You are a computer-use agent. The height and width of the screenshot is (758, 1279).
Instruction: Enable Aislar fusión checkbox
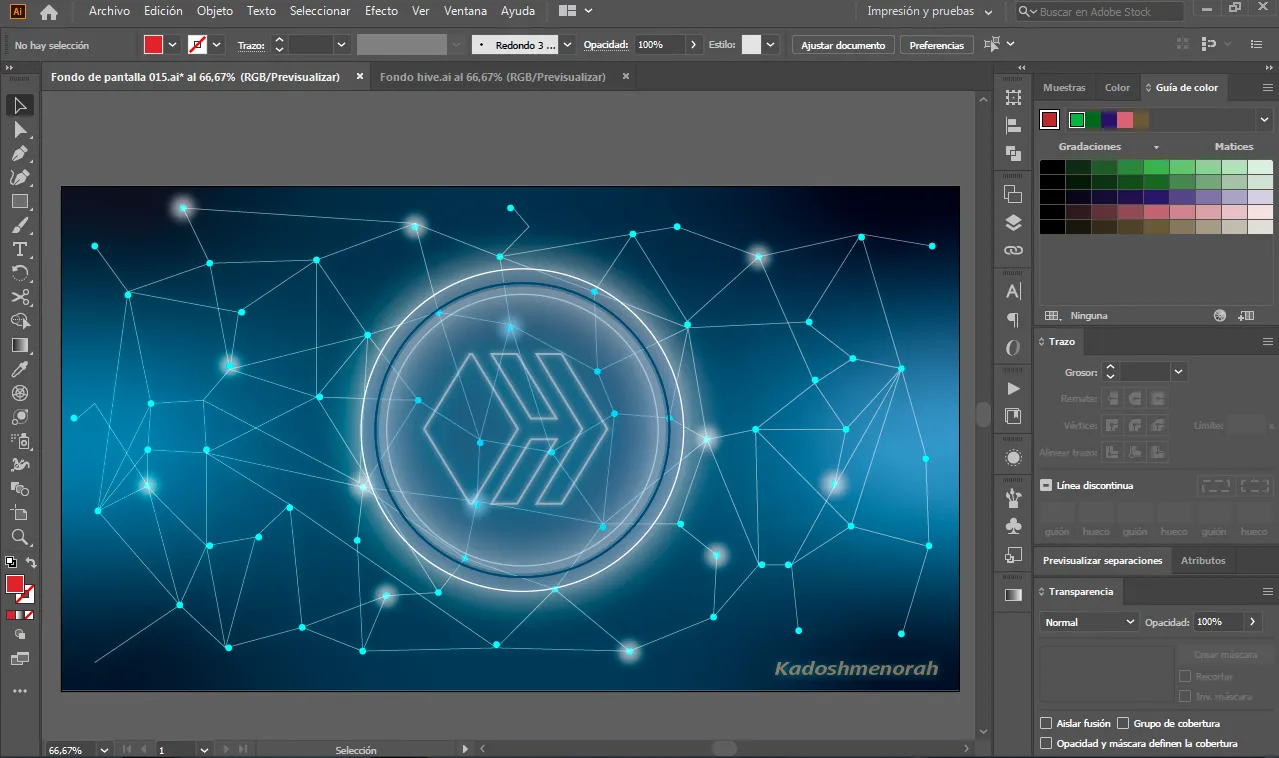click(x=1046, y=723)
